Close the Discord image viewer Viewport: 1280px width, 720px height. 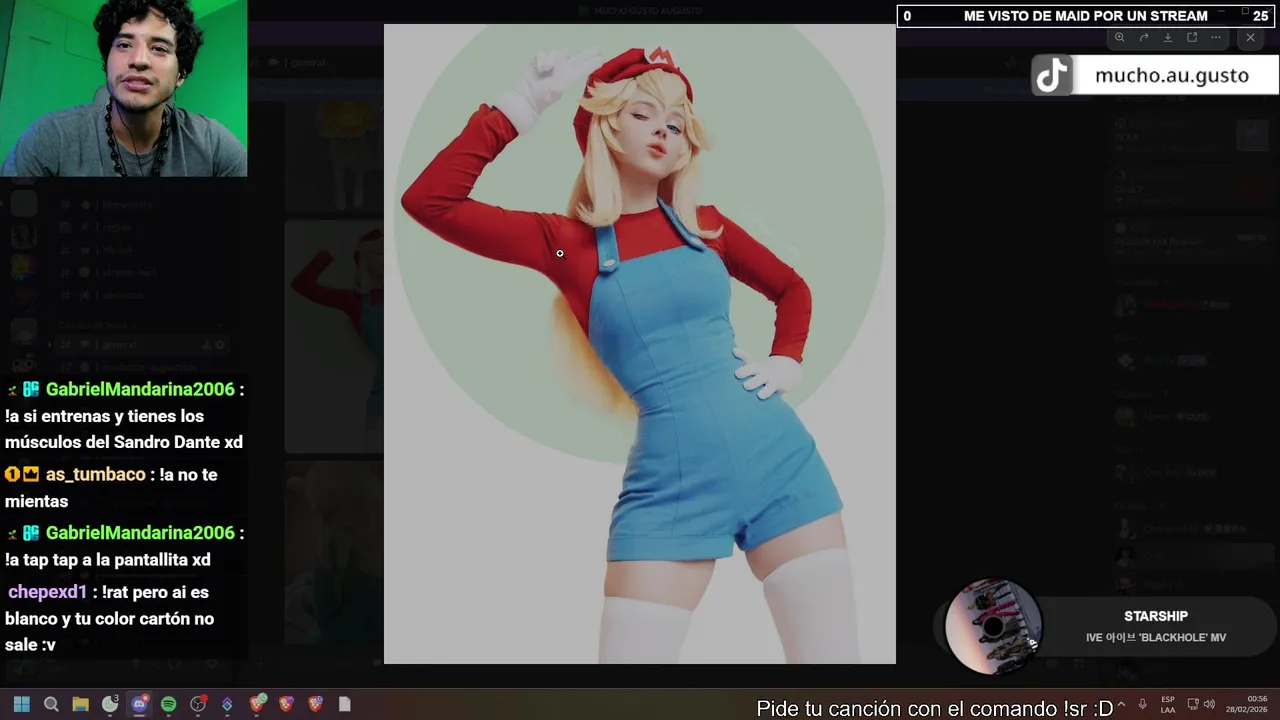1250,38
